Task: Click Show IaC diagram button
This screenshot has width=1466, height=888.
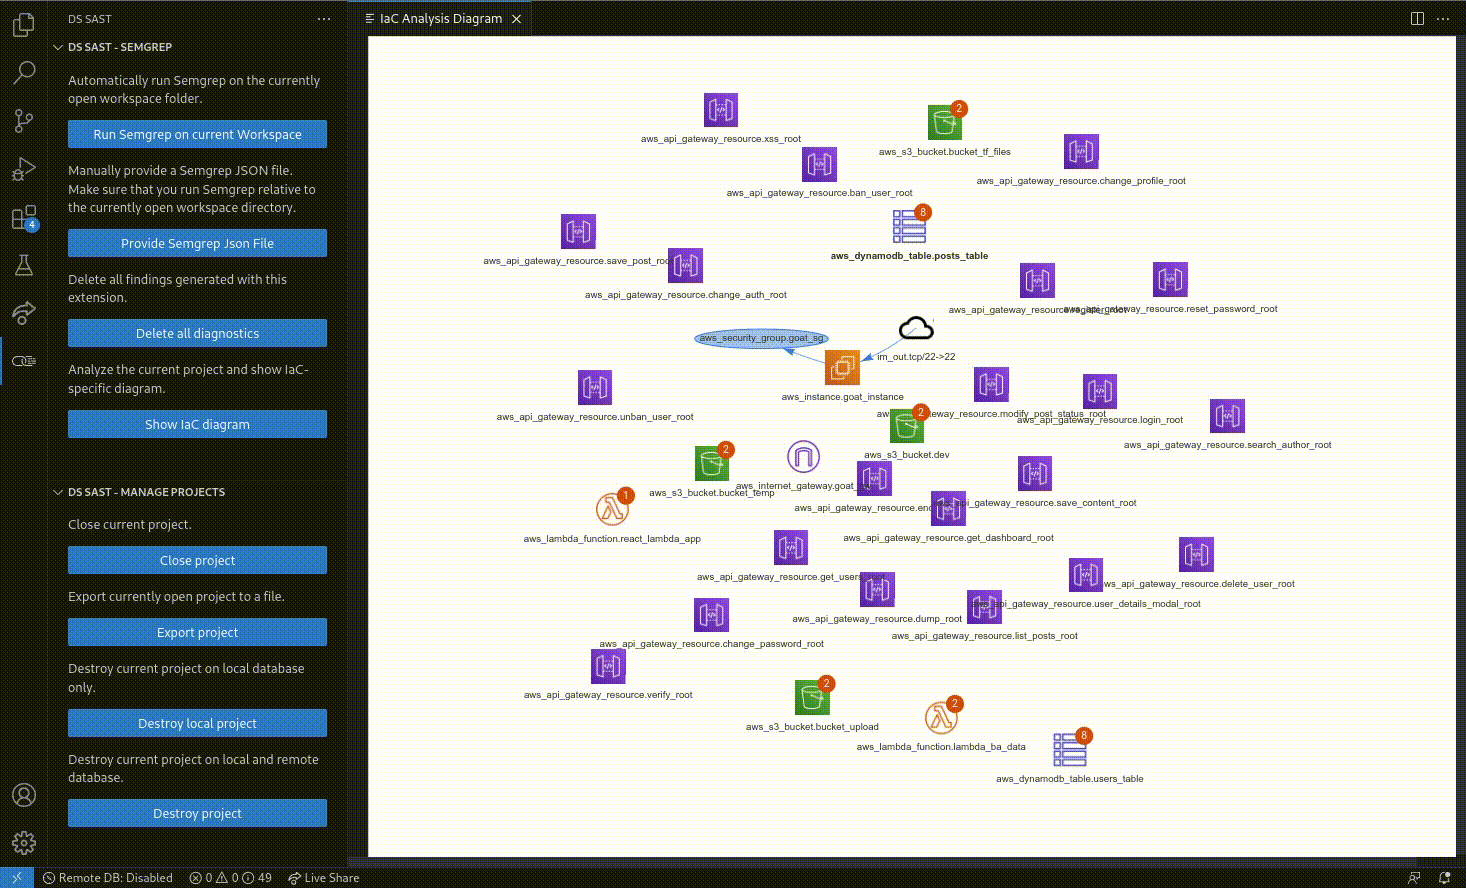Action: coord(197,424)
